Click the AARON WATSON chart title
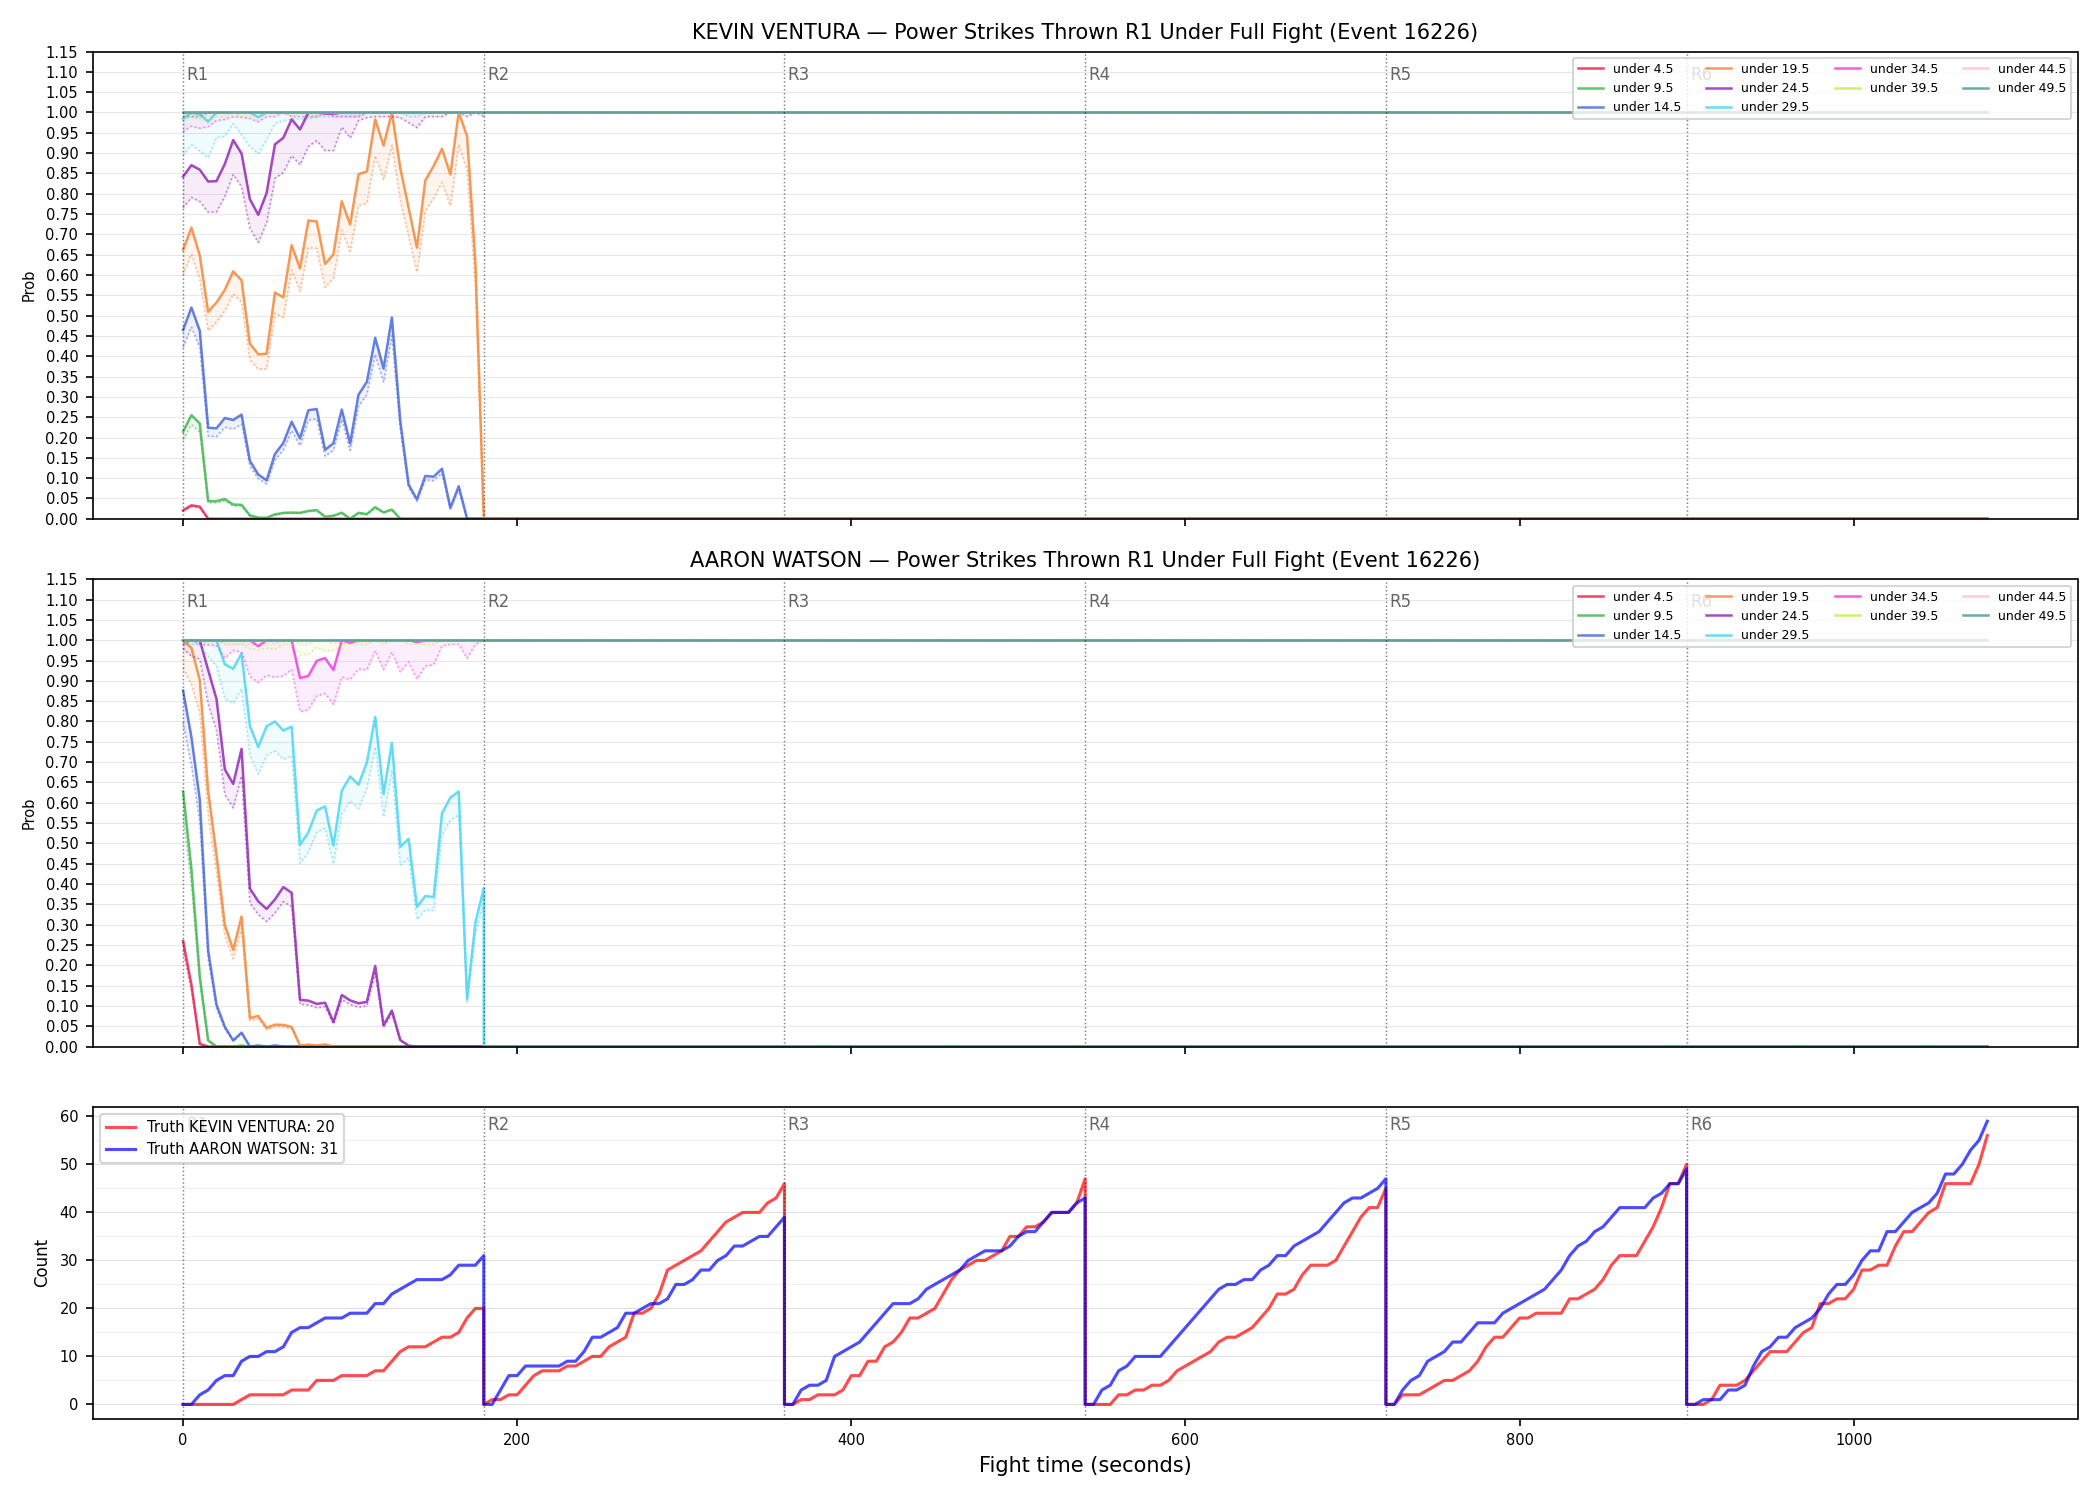This screenshot has height=1500, width=2100. coord(1085,560)
